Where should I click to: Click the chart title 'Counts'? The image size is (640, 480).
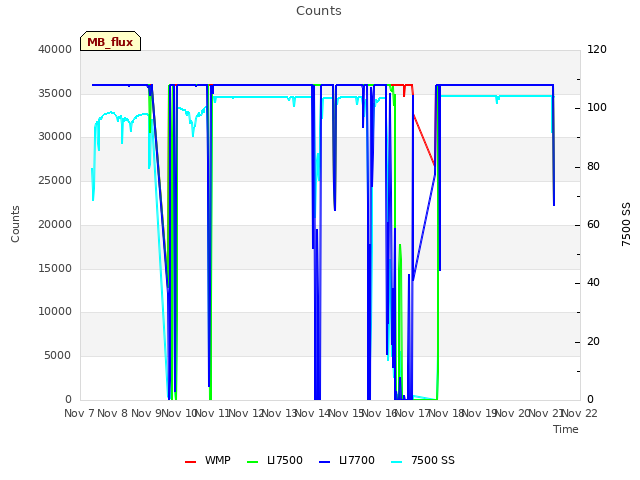[319, 11]
